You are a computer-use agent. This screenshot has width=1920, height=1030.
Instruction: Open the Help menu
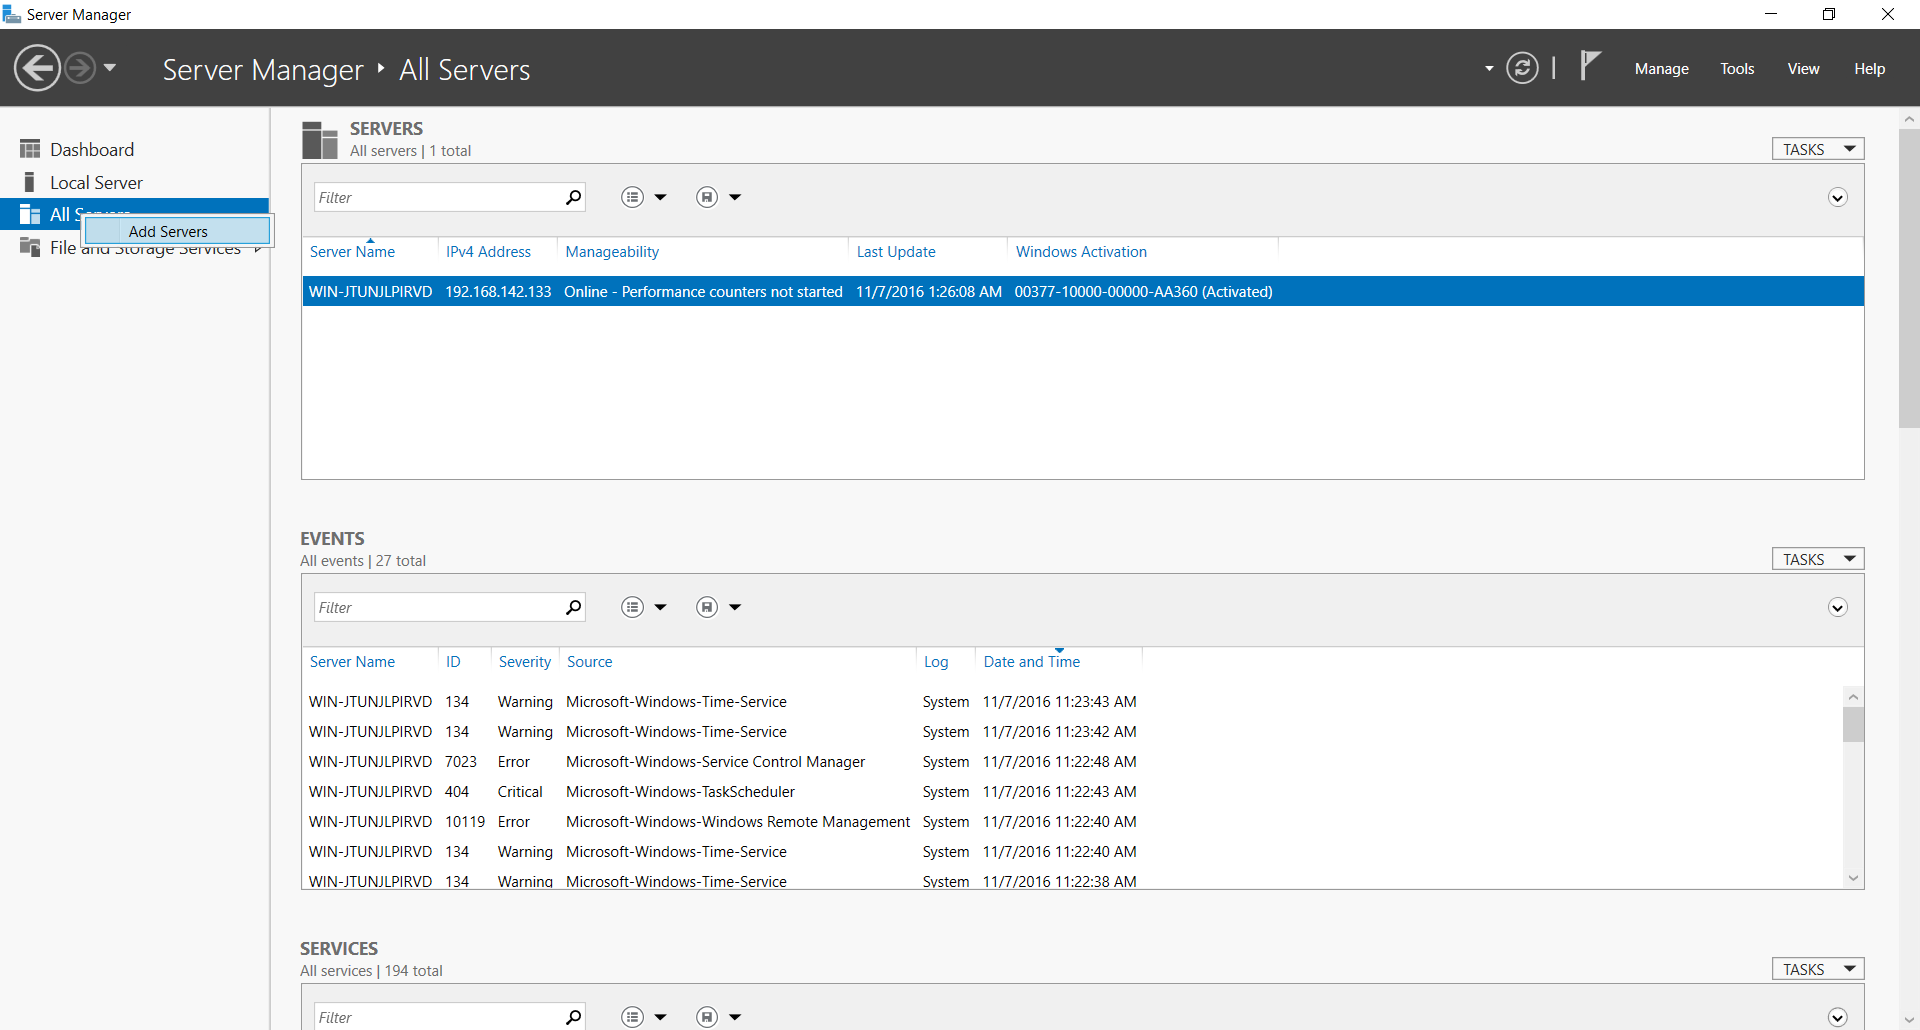[x=1869, y=69]
